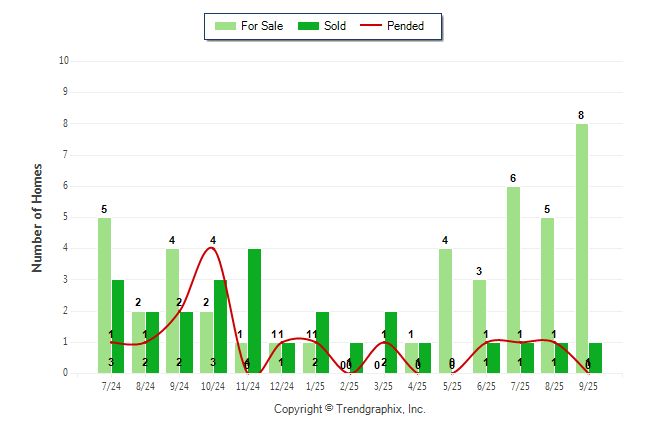Click the Trendgraphix copyright text
The width and height of the screenshot is (646, 434).
[349, 409]
